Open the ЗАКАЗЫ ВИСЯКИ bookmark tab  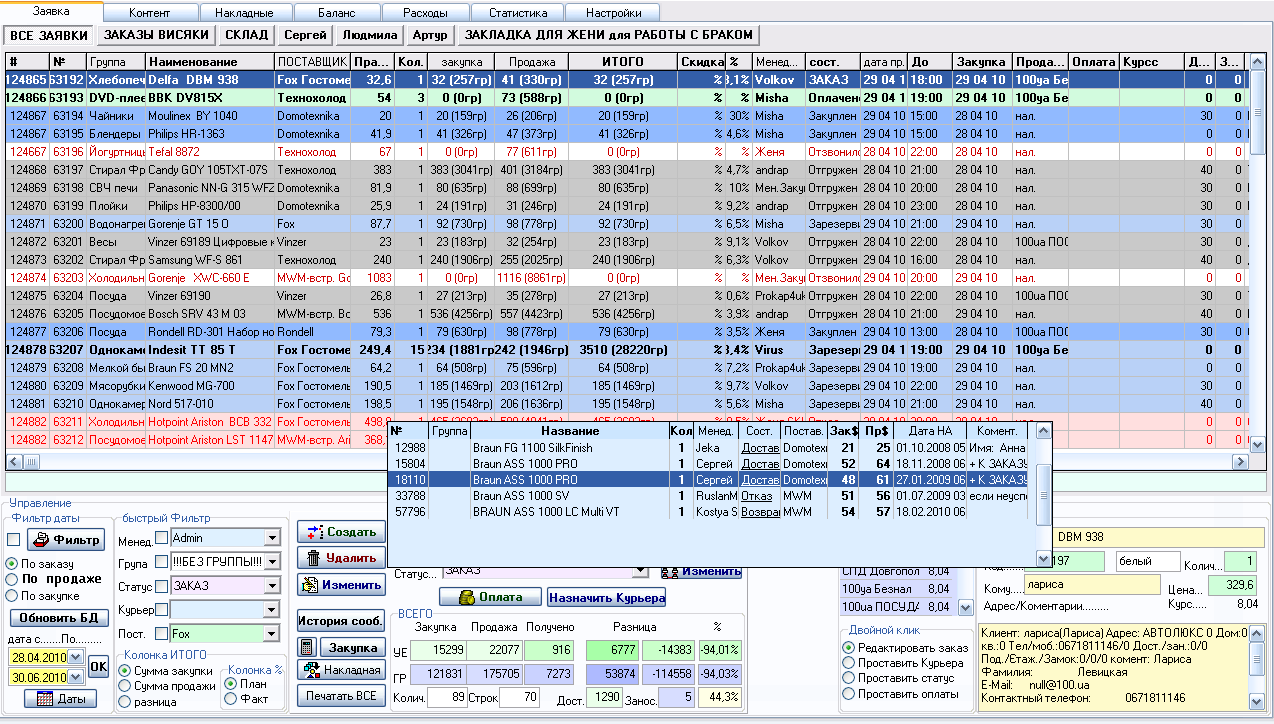tap(156, 35)
